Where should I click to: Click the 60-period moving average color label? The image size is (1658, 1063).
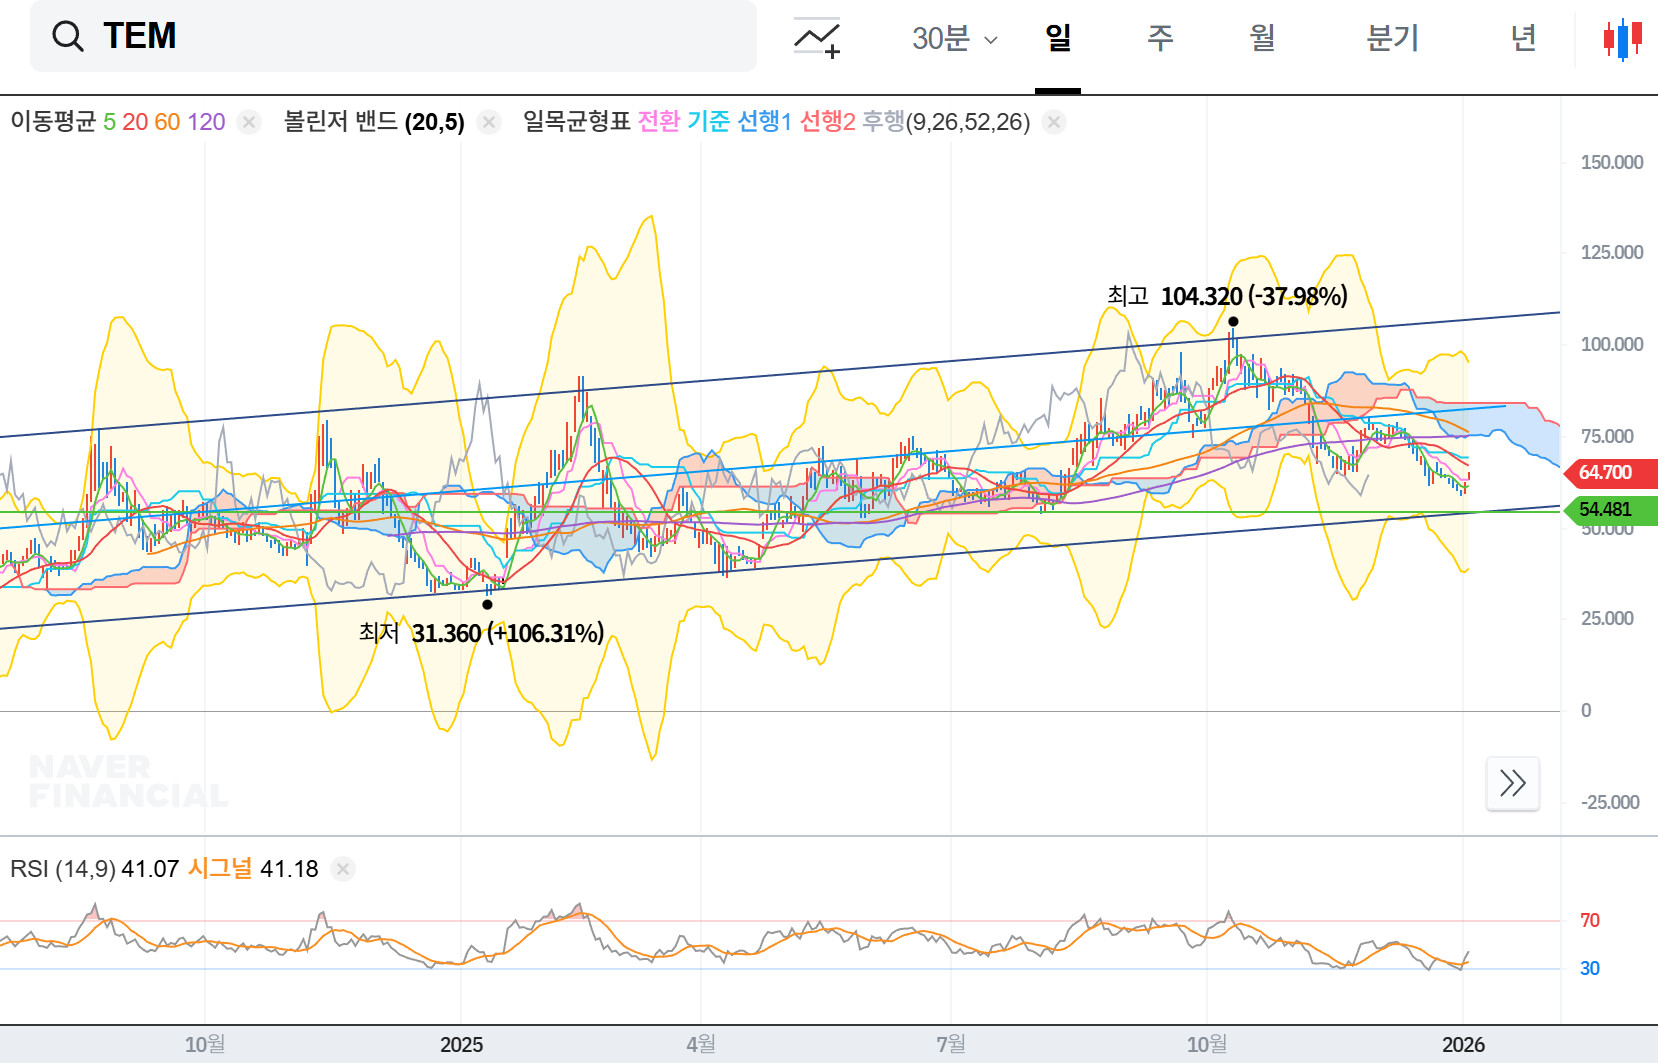tap(167, 122)
